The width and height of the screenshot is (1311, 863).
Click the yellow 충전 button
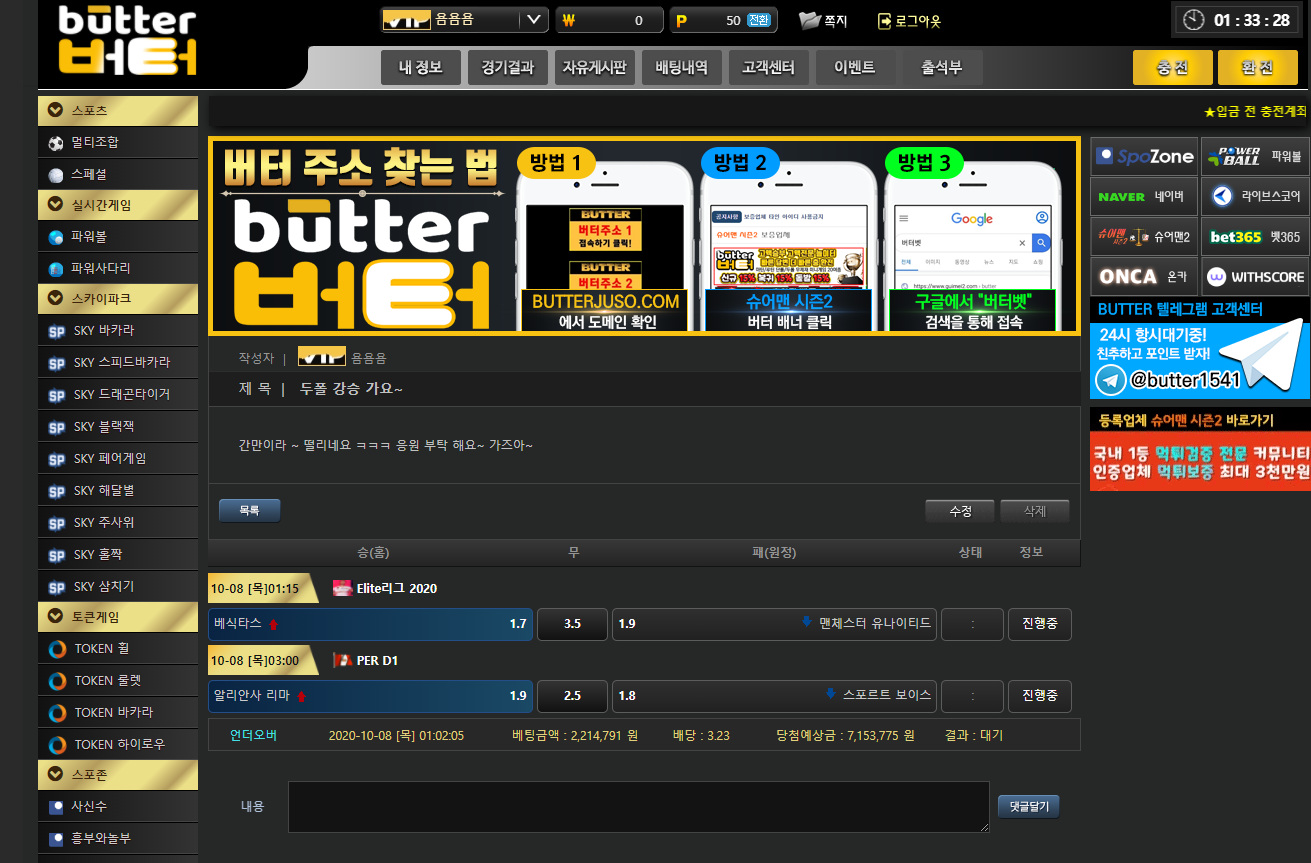1171,68
